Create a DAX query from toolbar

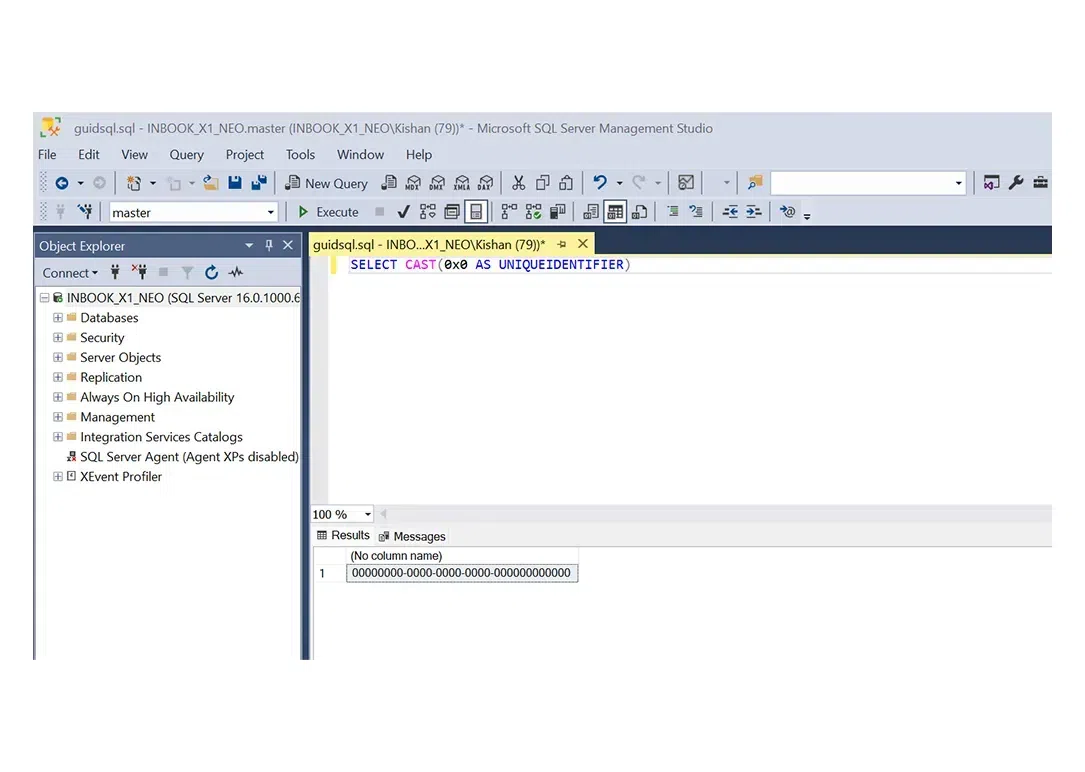486,183
